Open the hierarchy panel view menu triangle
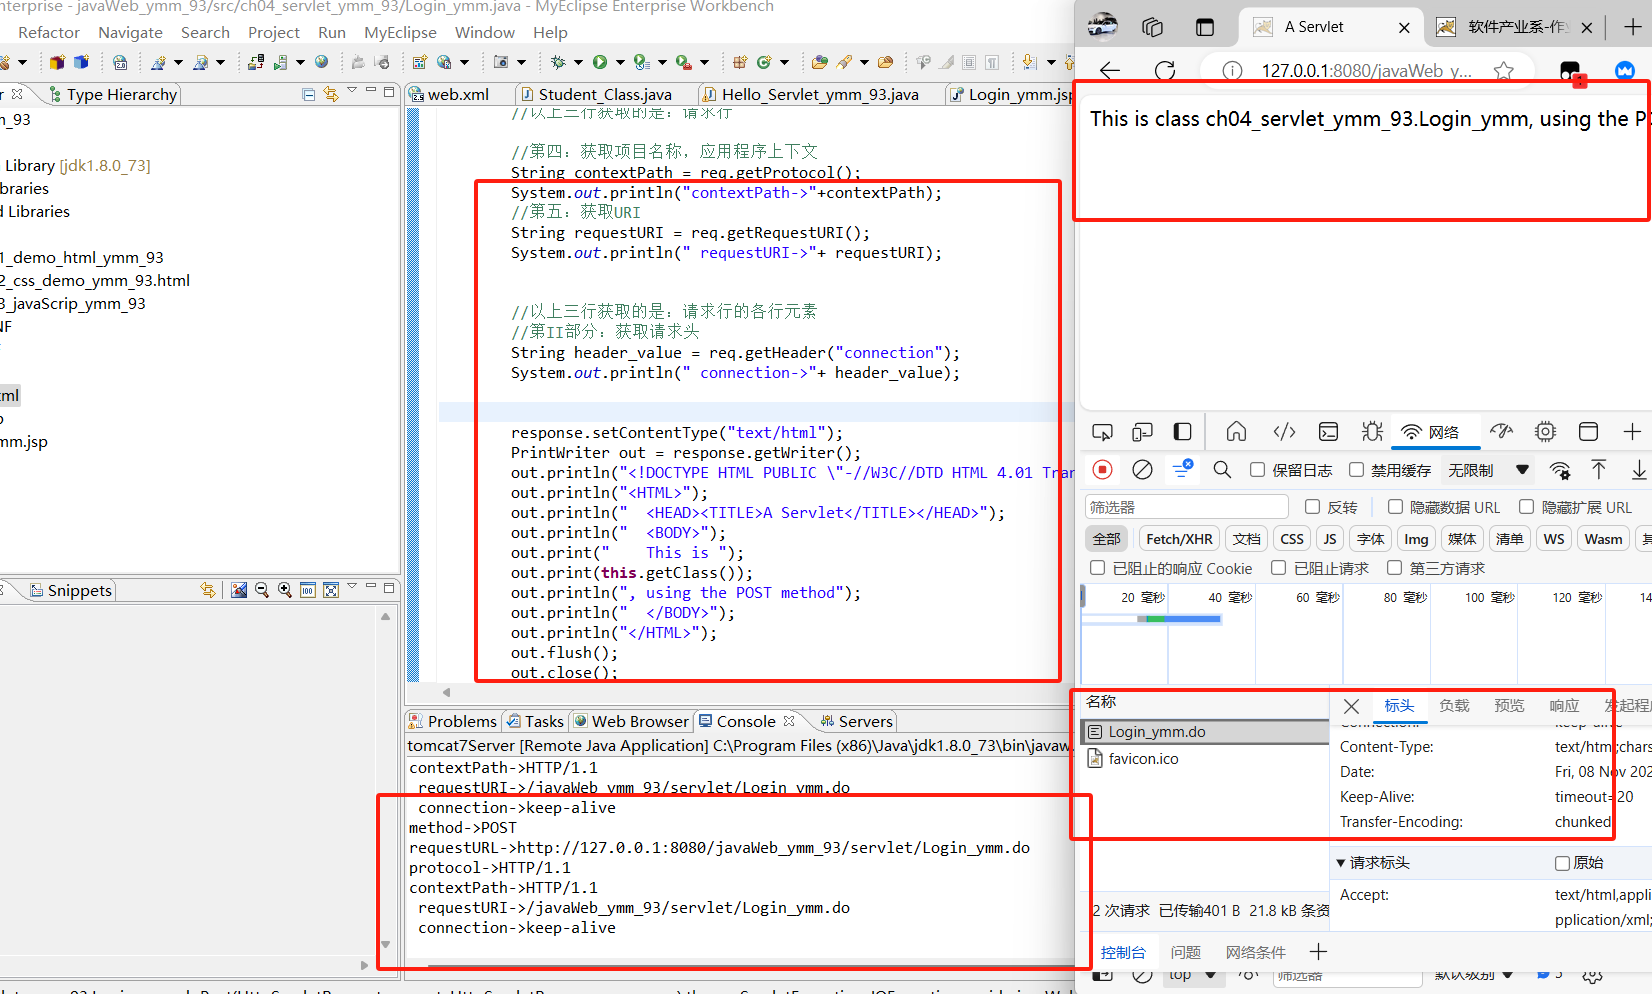 (352, 91)
